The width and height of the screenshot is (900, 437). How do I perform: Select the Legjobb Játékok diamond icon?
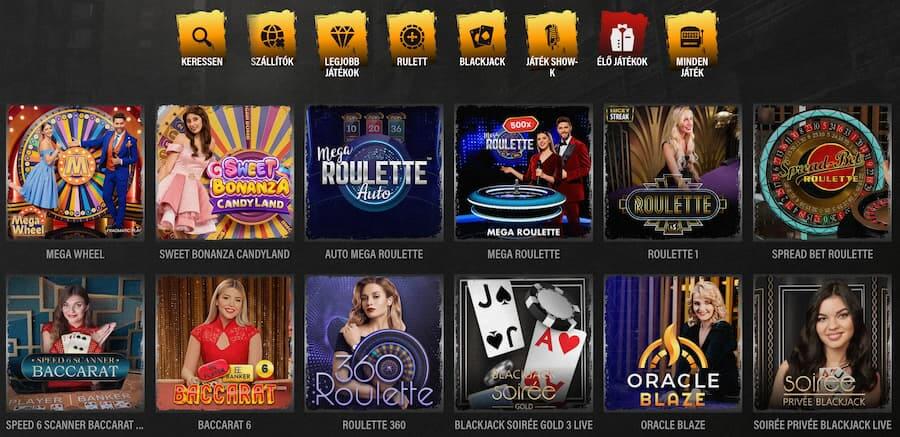(342, 37)
